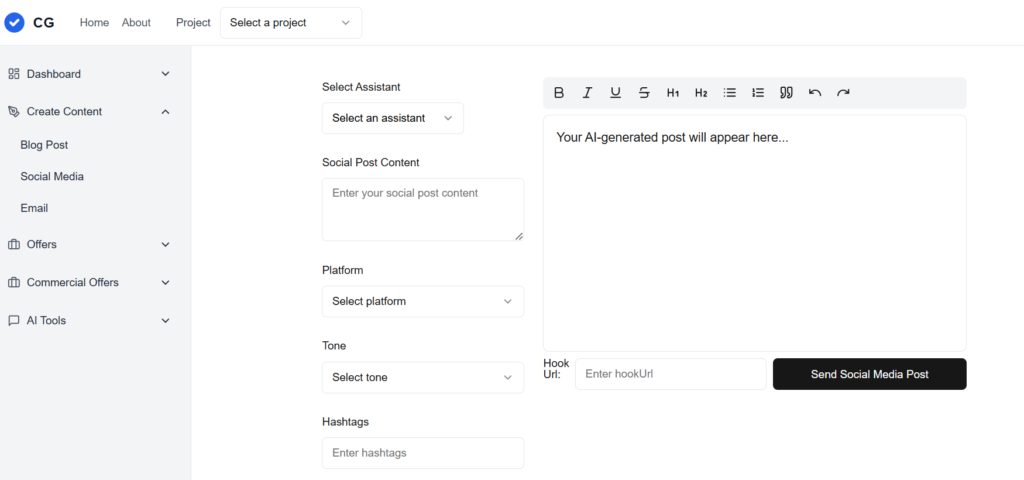Apply italic formatting in the editor
This screenshot has height=480, width=1024.
(587, 93)
